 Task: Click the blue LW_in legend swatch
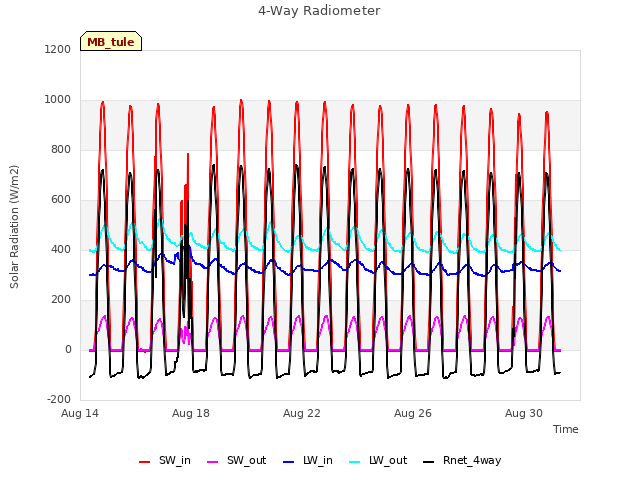[289, 462]
